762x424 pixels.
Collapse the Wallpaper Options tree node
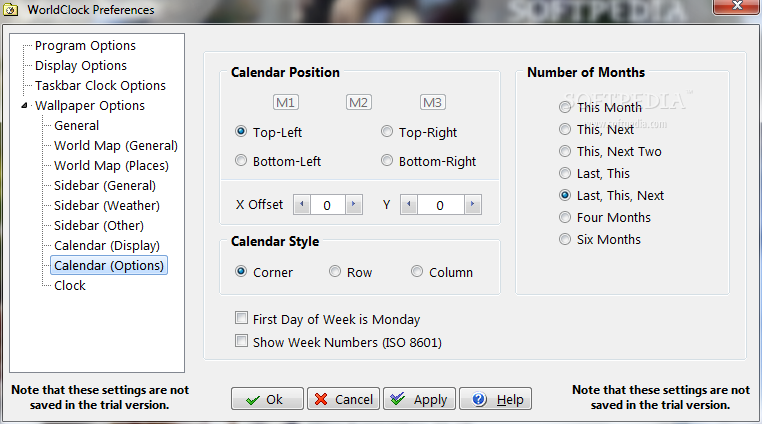coord(24,106)
